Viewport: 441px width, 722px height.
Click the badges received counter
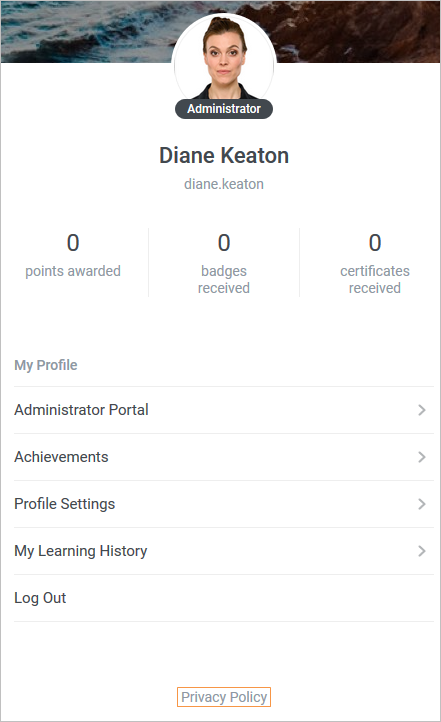(x=224, y=264)
